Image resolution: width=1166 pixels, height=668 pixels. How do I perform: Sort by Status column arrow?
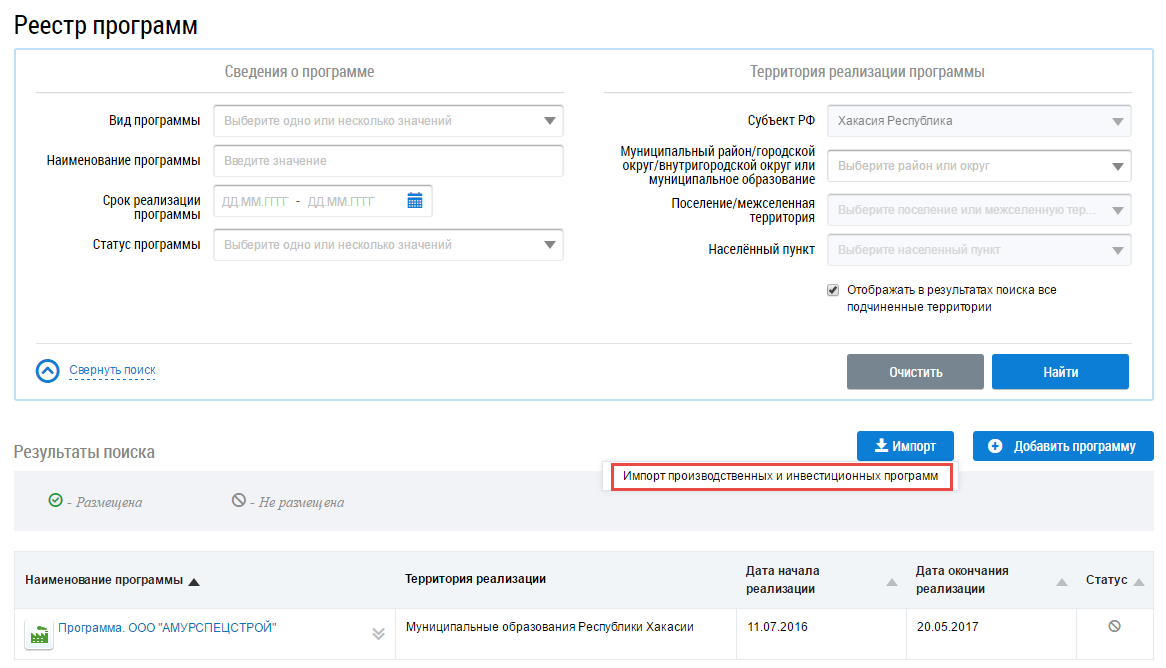pyautogui.click(x=1139, y=581)
